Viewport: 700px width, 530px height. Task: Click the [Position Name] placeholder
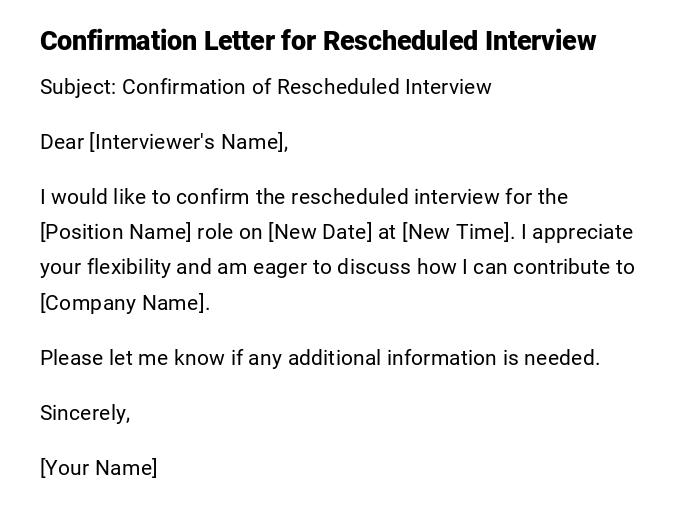(x=115, y=232)
